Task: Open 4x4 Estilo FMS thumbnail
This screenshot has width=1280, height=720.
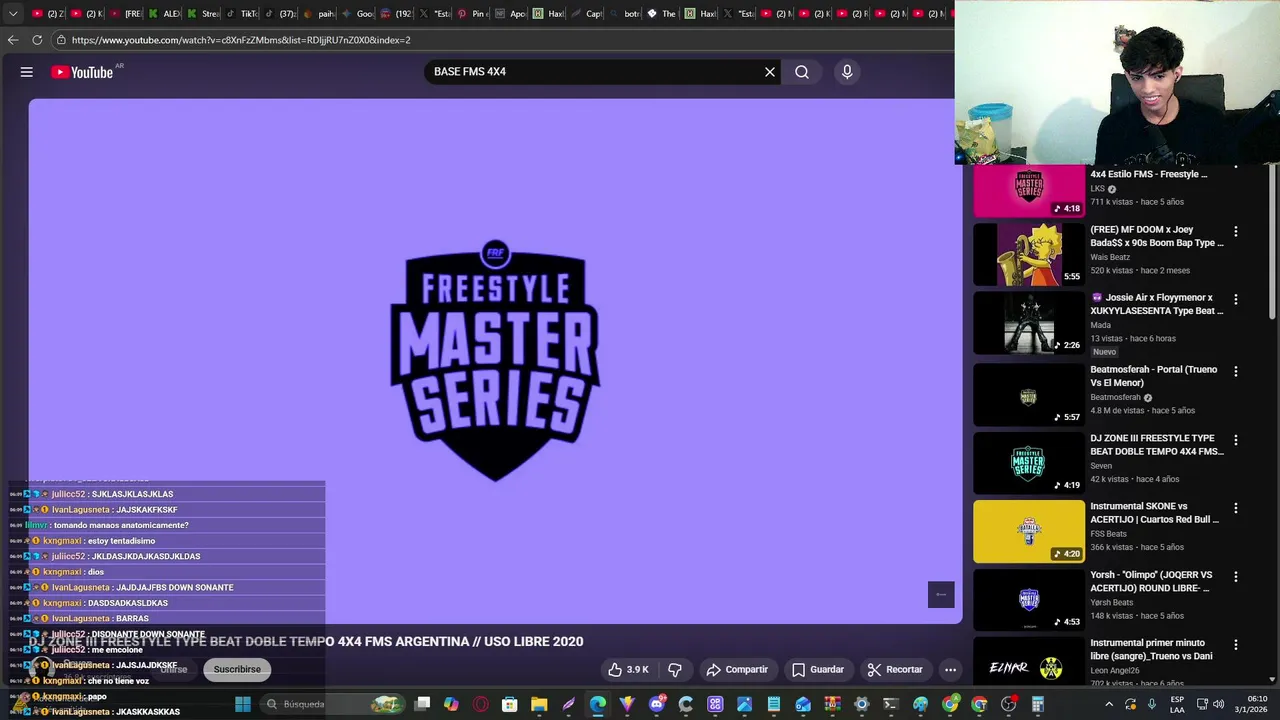Action: coord(1029,191)
